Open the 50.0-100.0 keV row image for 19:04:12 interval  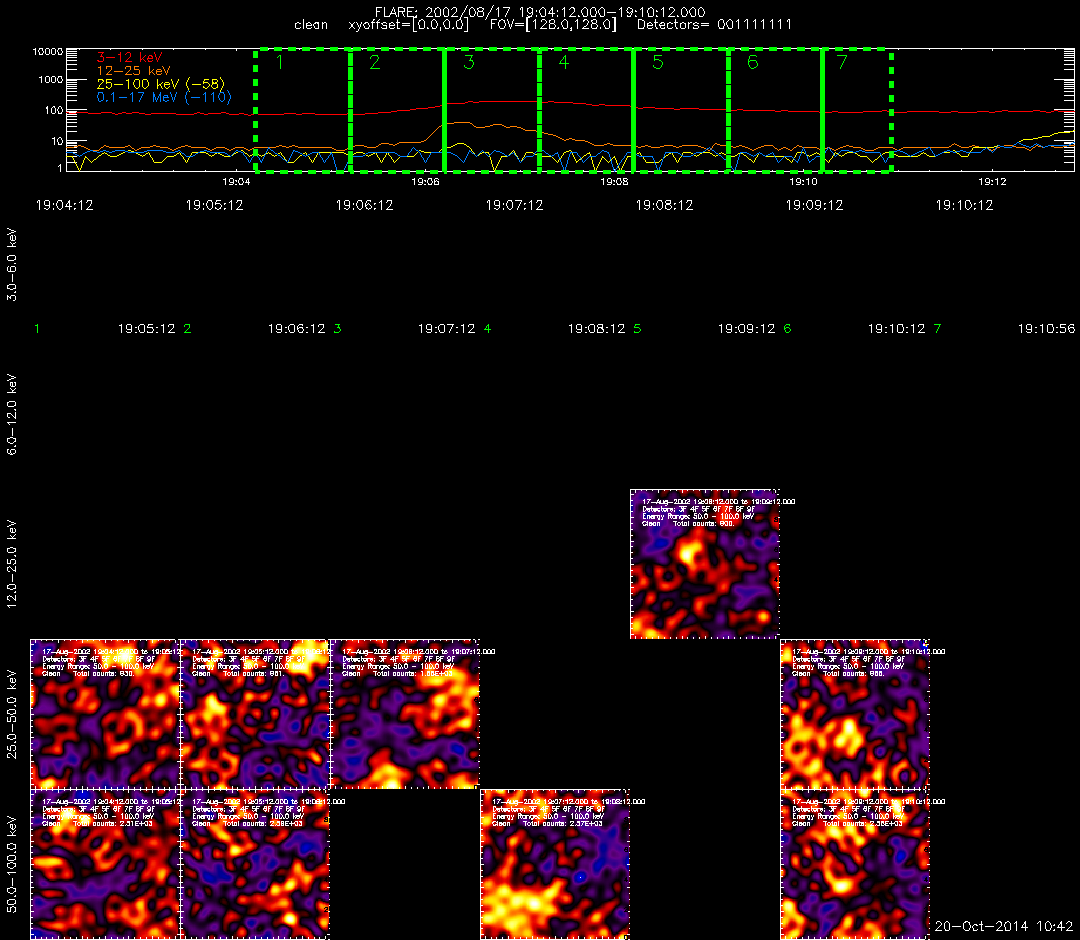(x=105, y=864)
